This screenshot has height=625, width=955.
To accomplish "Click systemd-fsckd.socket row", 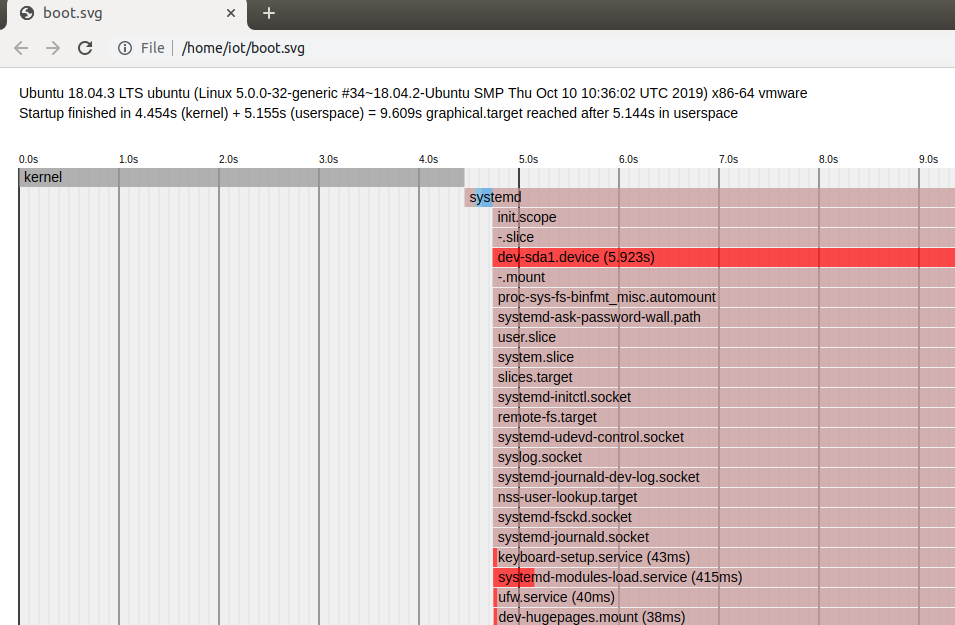I will point(724,517).
